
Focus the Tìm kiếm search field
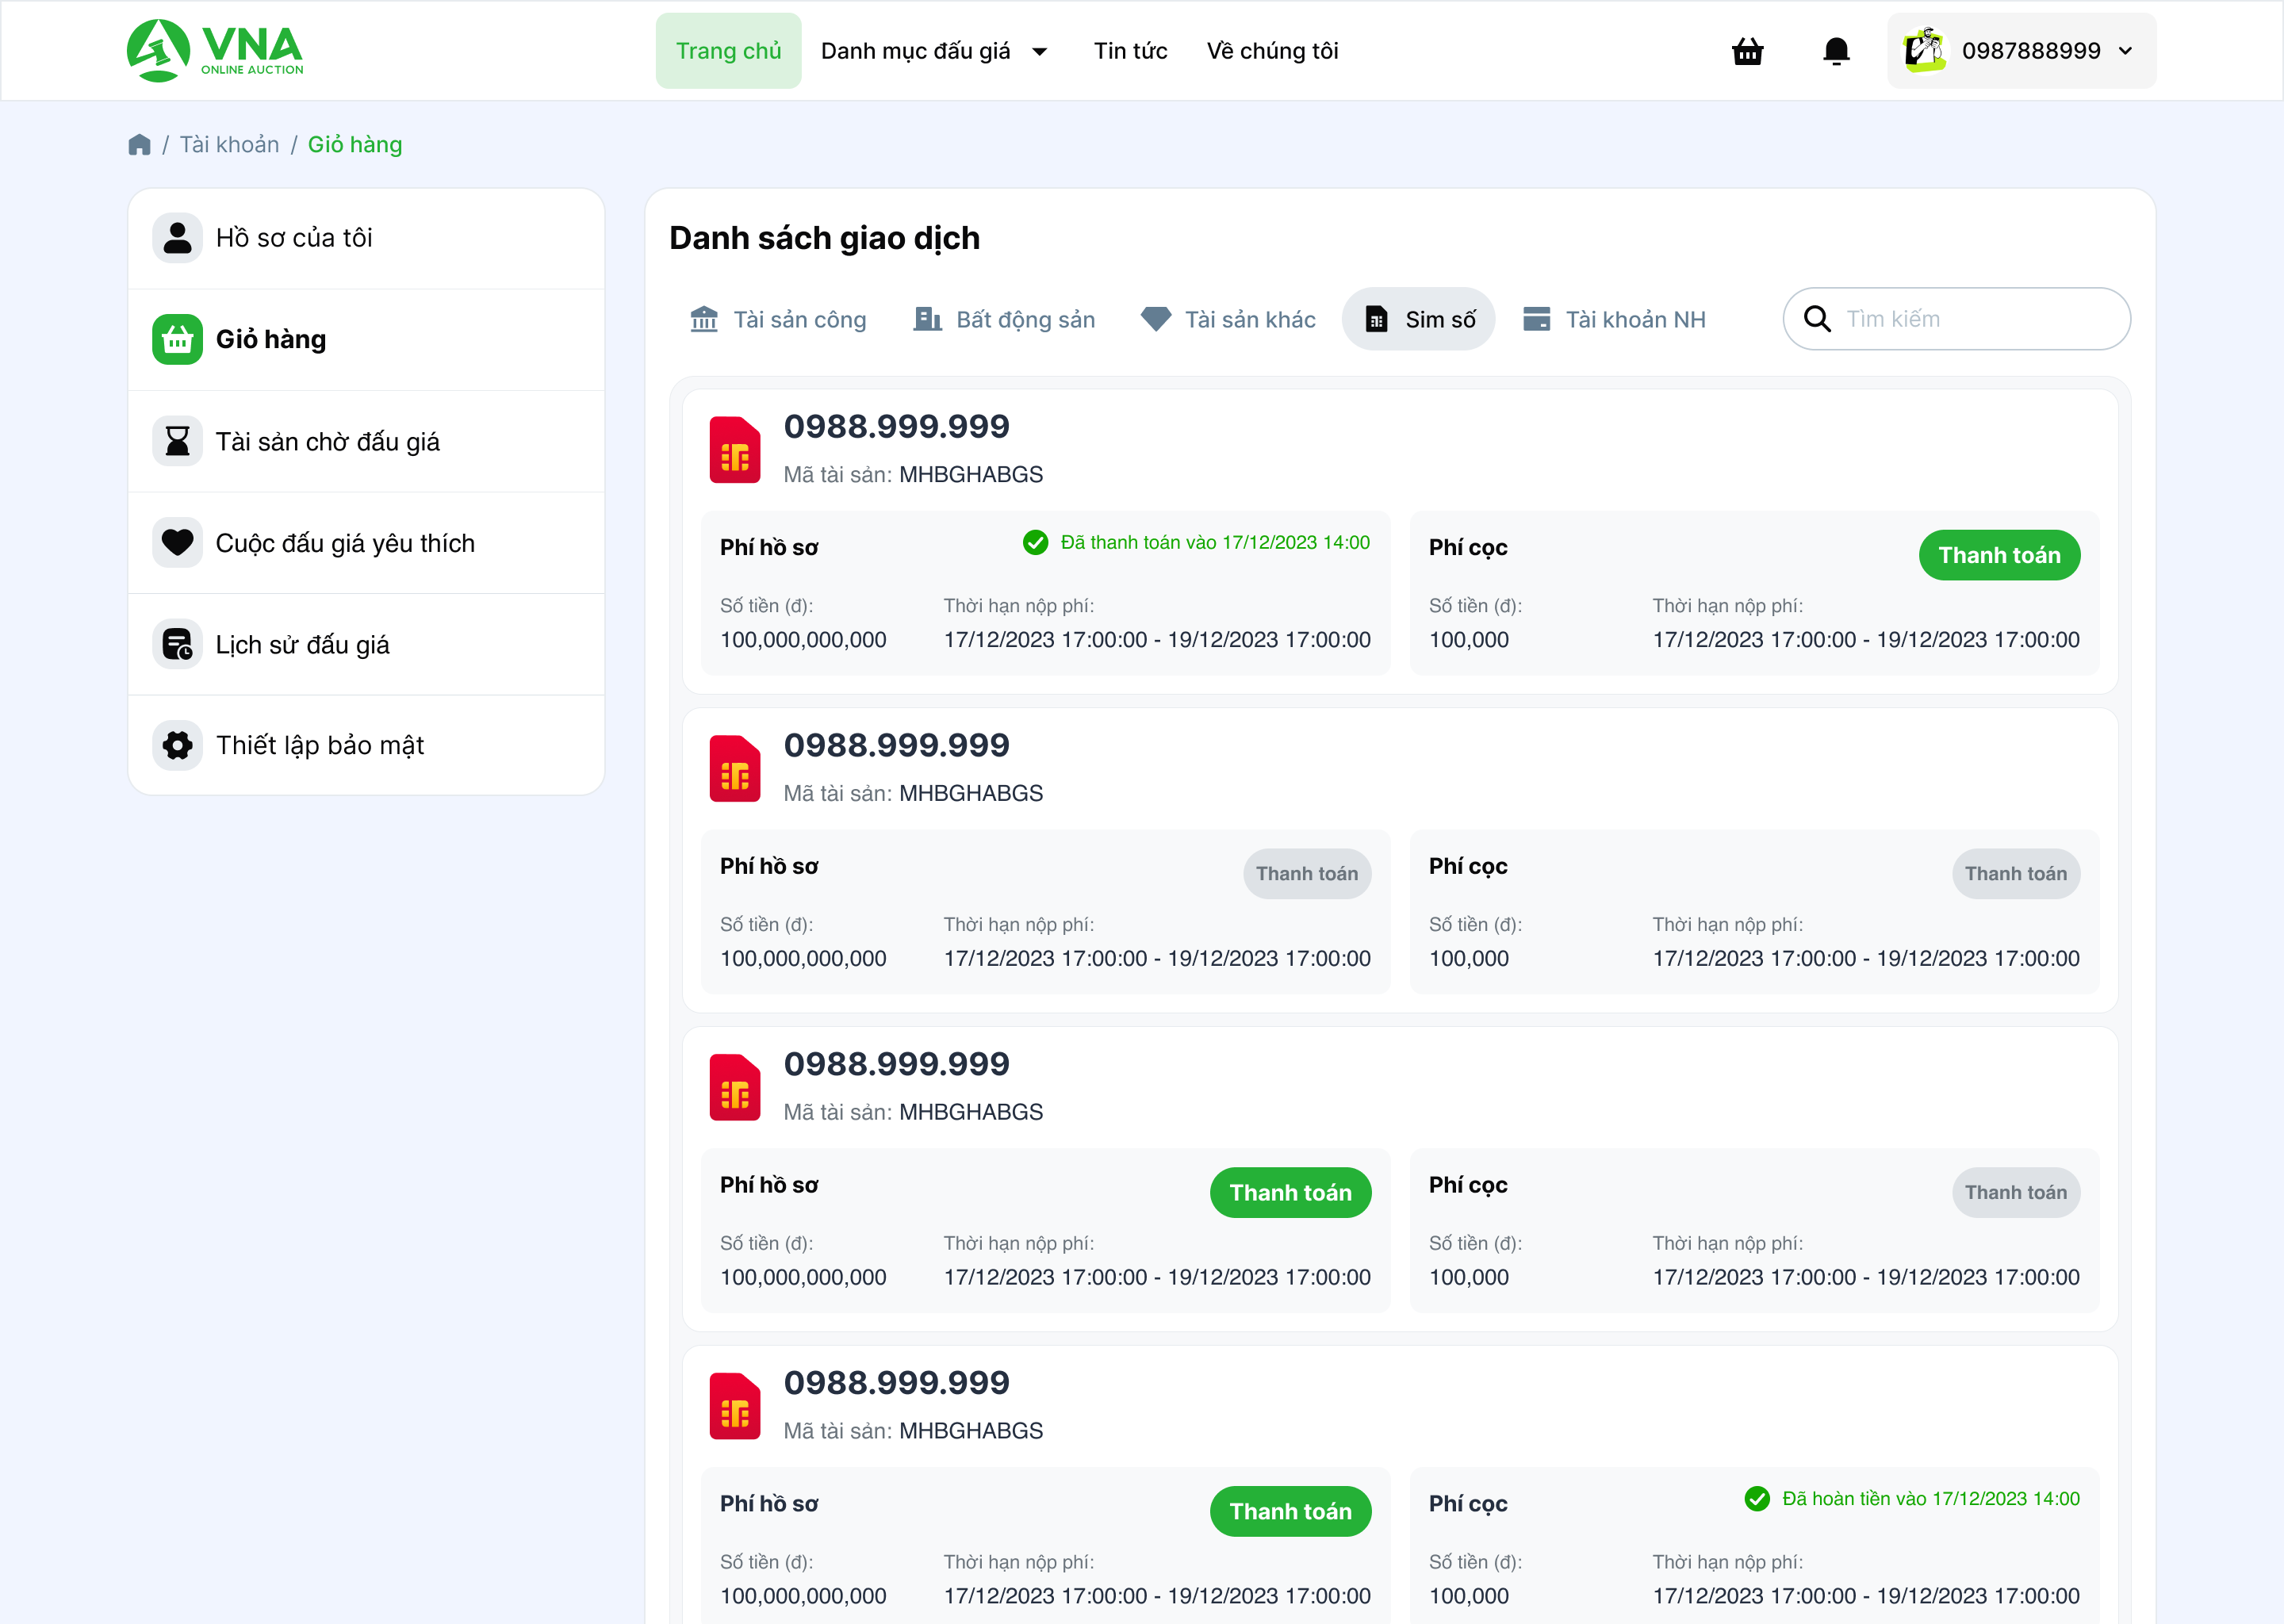point(1956,319)
